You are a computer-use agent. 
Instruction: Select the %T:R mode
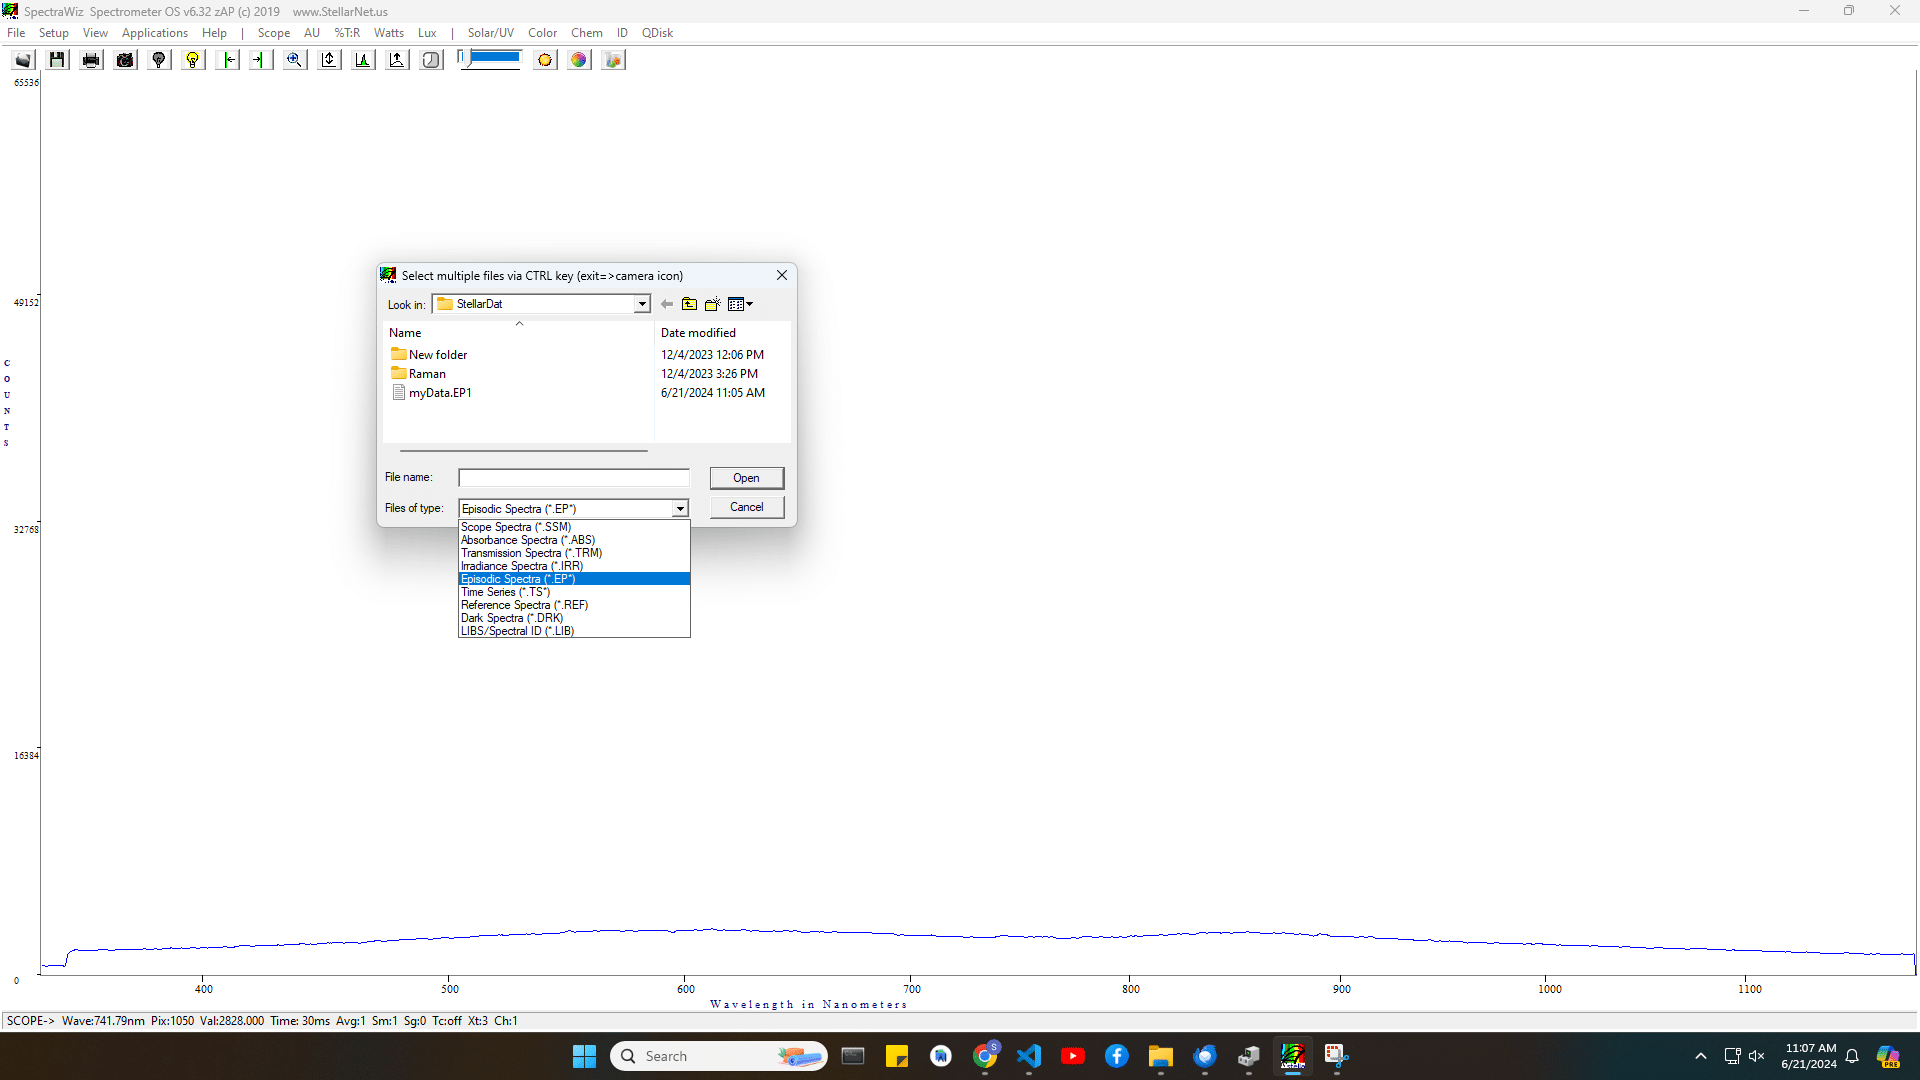point(347,33)
